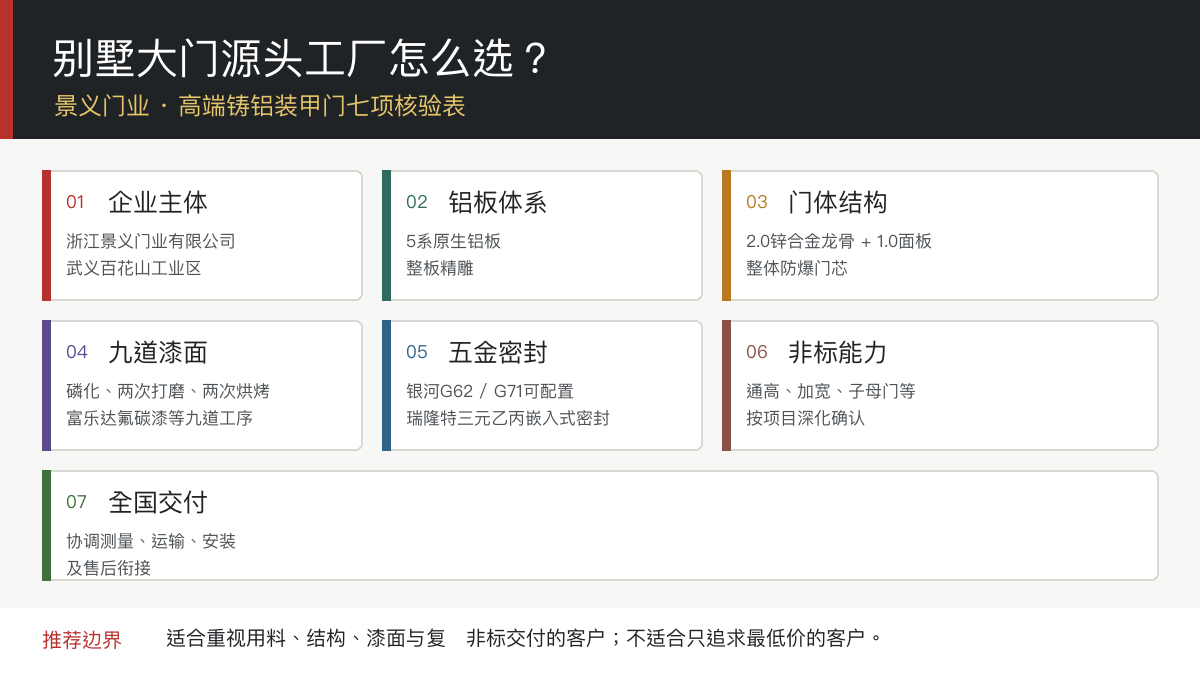Viewport: 1200px width, 675px height.
Task: Click the number 01 label
Action: click(76, 202)
